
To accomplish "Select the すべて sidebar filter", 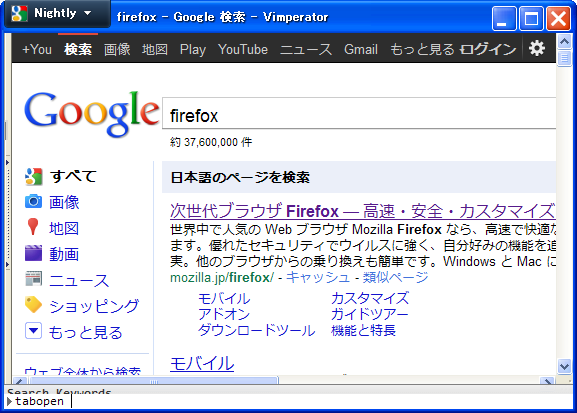I will point(73,176).
